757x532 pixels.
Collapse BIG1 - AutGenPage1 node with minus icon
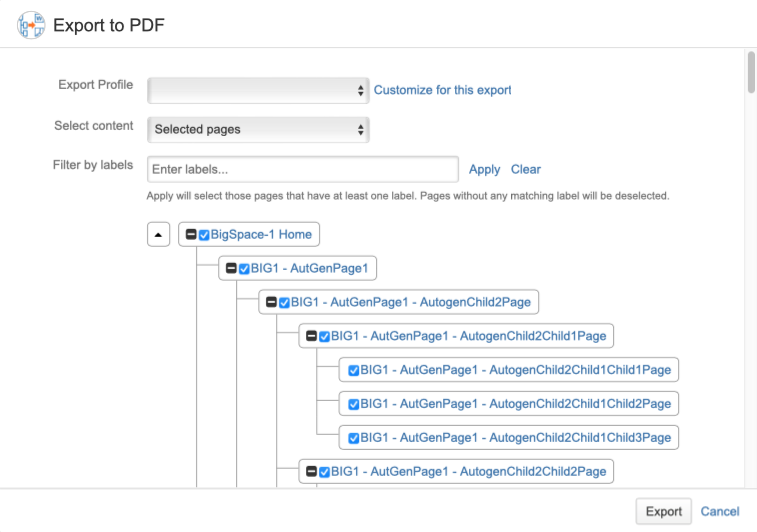coord(231,268)
